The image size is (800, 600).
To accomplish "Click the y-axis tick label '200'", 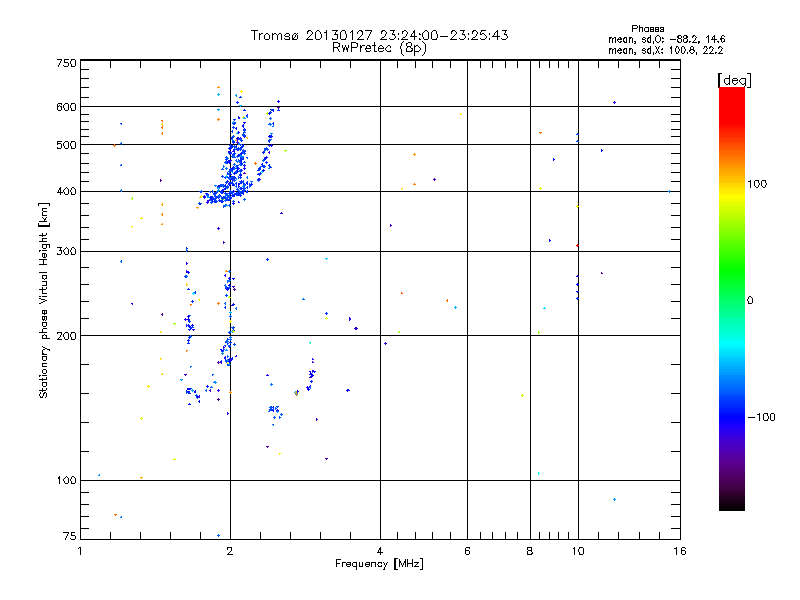I will point(66,336).
